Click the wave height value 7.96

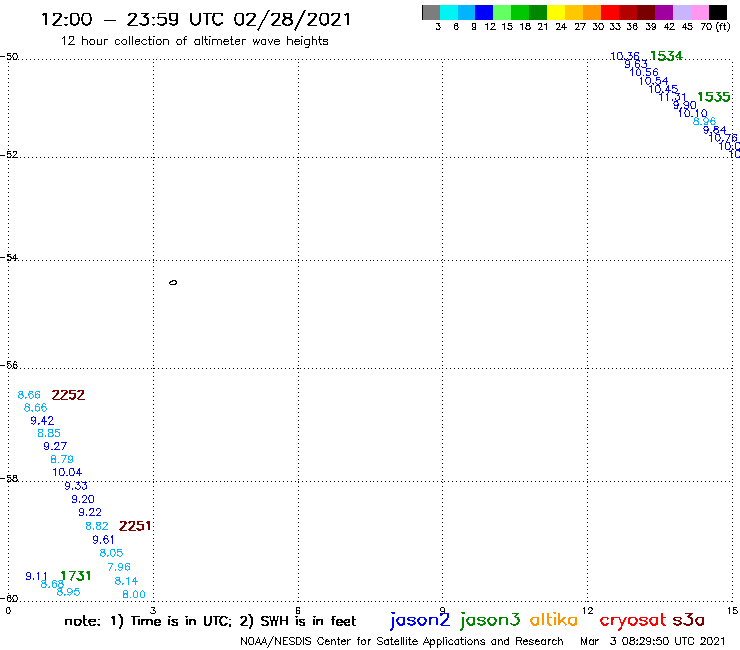[119, 567]
